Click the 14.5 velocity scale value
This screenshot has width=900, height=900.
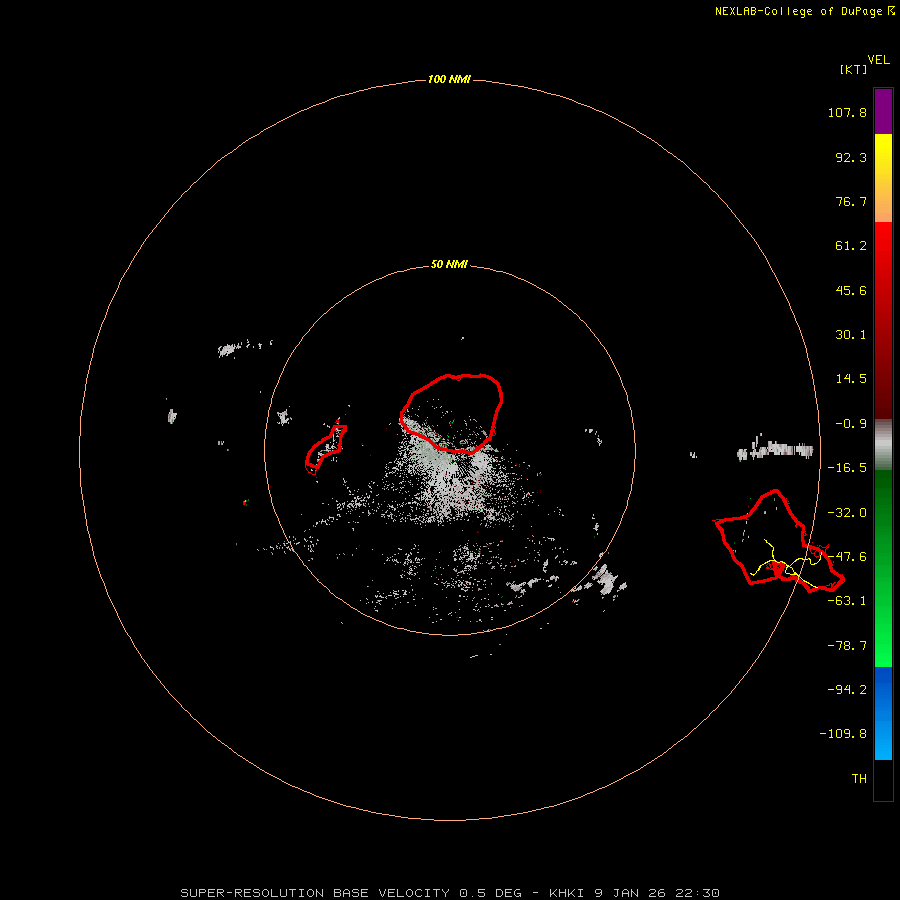point(851,379)
